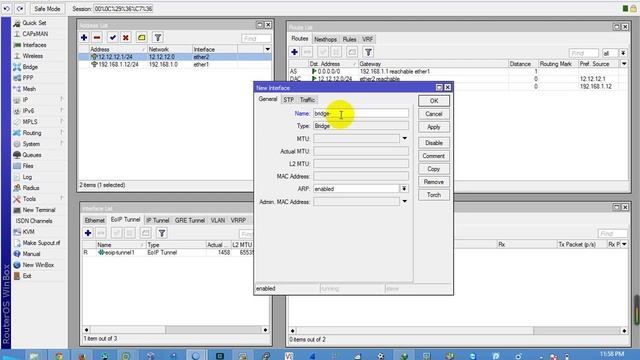Open the Bridge menu in the sidebar
This screenshot has height=360, width=640.
coord(30,67)
